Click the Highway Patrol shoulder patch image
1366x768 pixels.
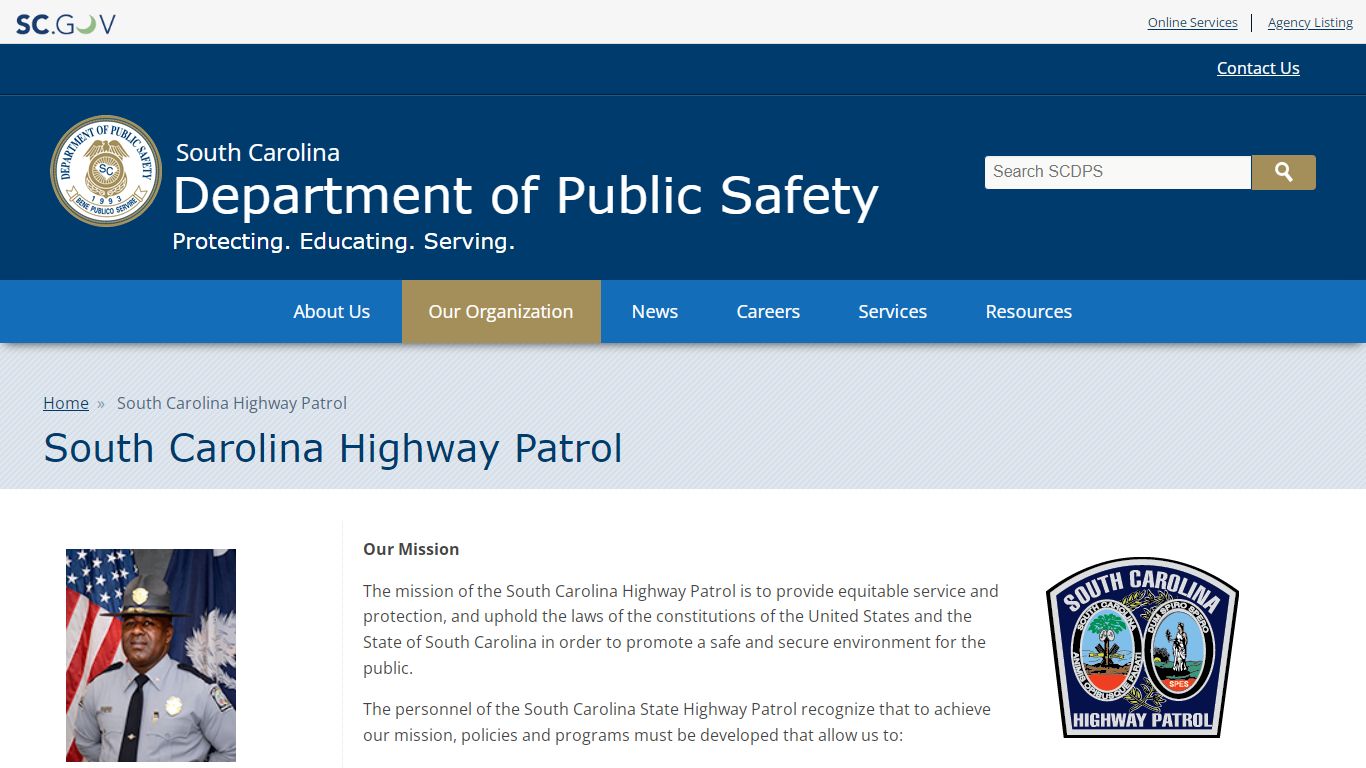tap(1142, 647)
